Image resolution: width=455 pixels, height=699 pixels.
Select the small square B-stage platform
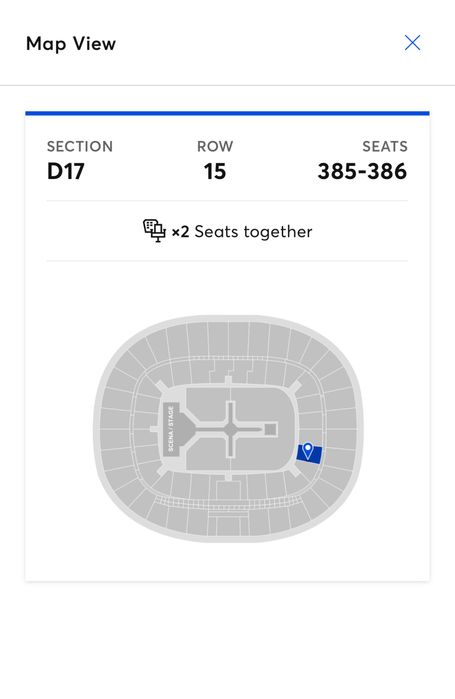(271, 430)
